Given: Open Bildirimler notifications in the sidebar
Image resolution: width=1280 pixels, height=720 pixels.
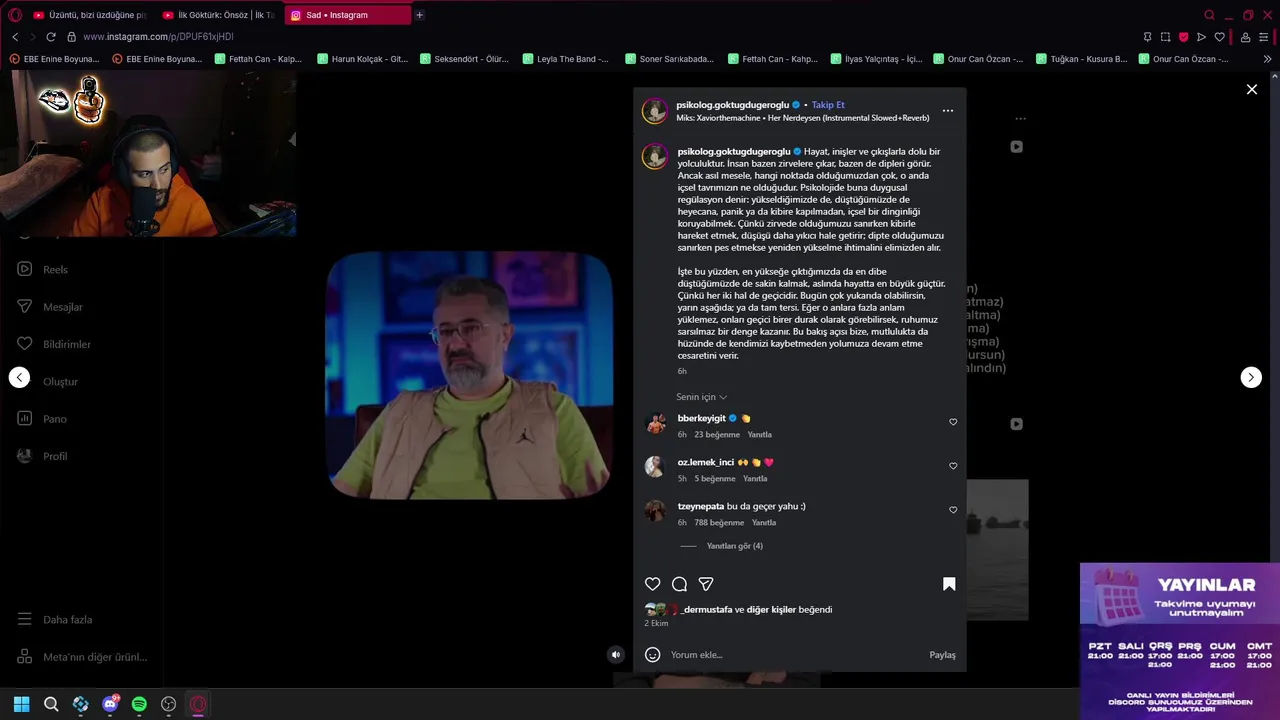Looking at the screenshot, I should pos(54,344).
